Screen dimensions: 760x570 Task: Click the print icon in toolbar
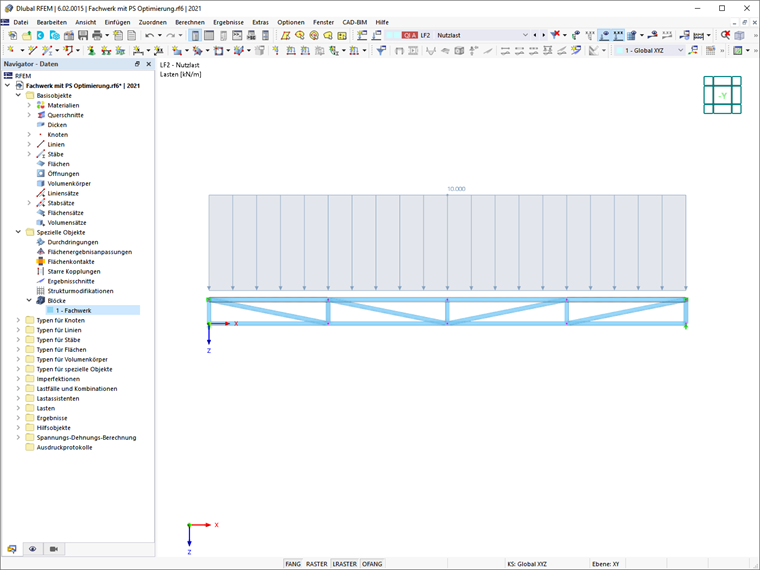tap(97, 35)
